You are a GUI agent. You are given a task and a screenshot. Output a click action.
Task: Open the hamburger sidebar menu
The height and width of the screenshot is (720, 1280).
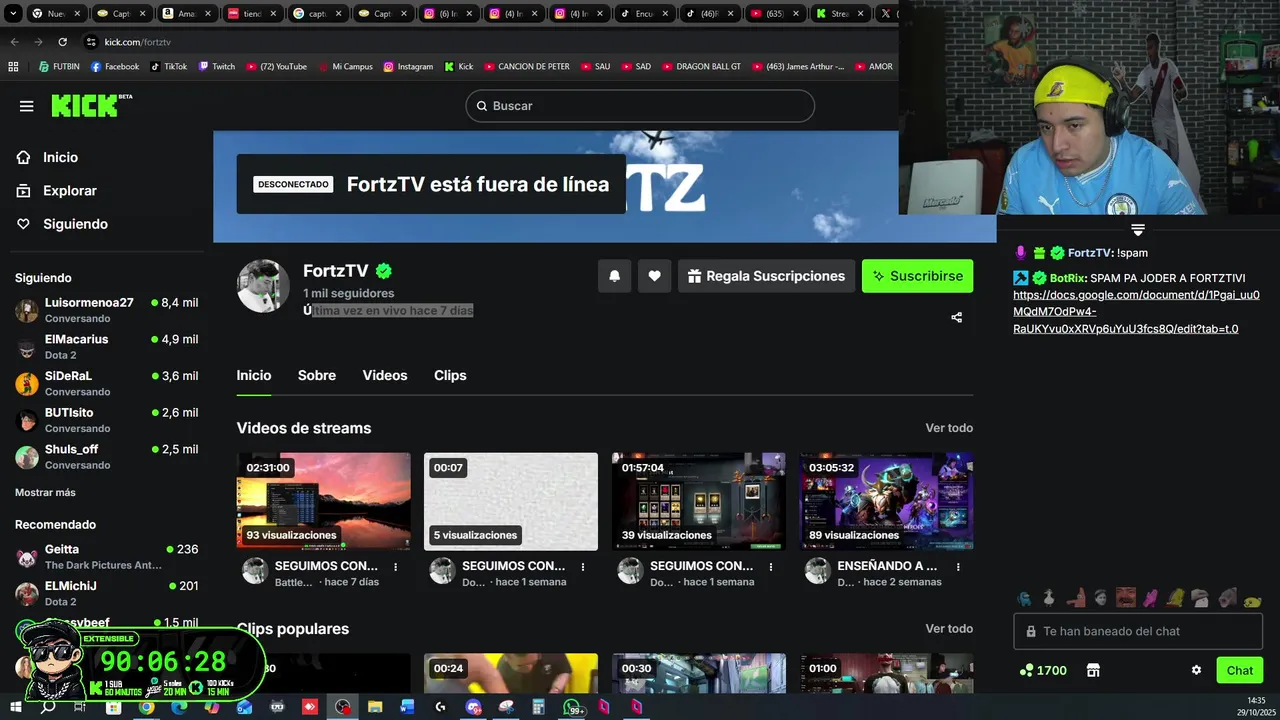click(26, 106)
